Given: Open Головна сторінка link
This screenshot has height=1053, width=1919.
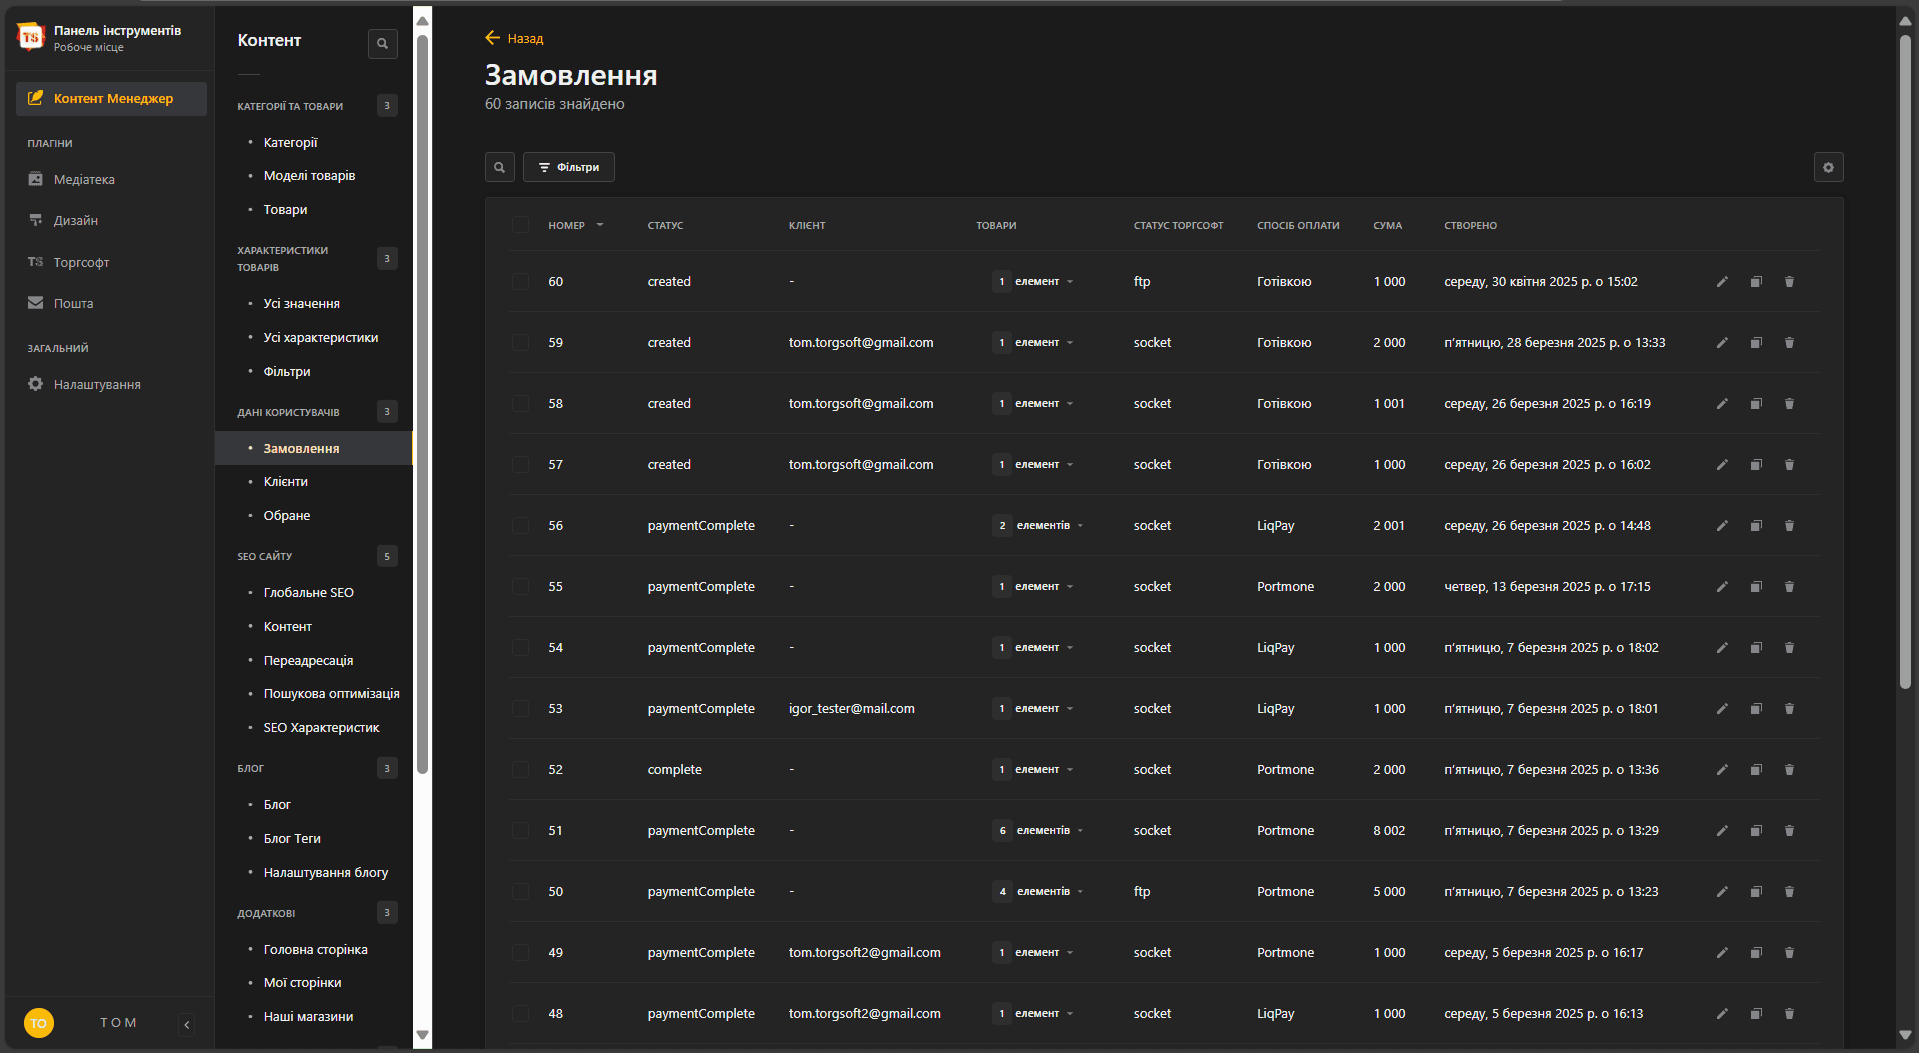Looking at the screenshot, I should 315,950.
